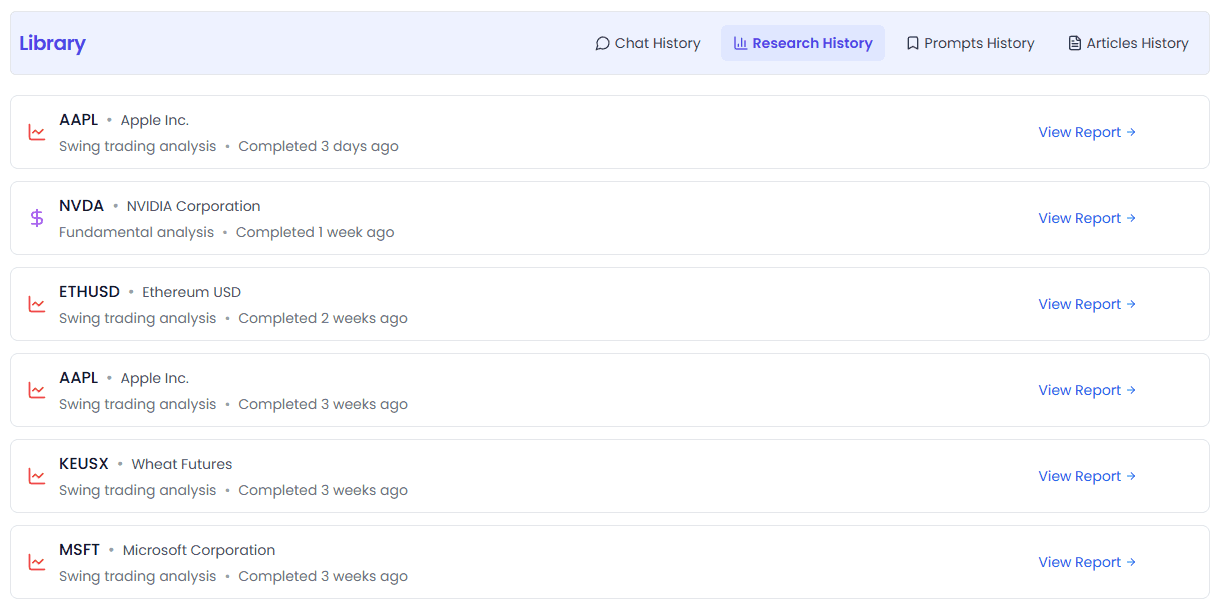Click the chart icon of first AAPL row
The width and height of the screenshot is (1224, 606).
click(x=37, y=132)
